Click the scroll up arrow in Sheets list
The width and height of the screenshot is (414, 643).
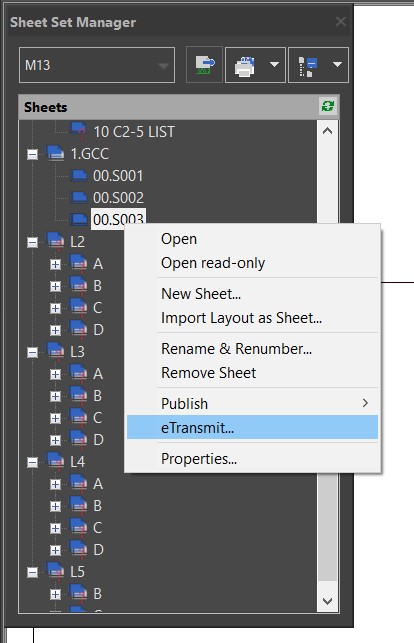tap(328, 131)
